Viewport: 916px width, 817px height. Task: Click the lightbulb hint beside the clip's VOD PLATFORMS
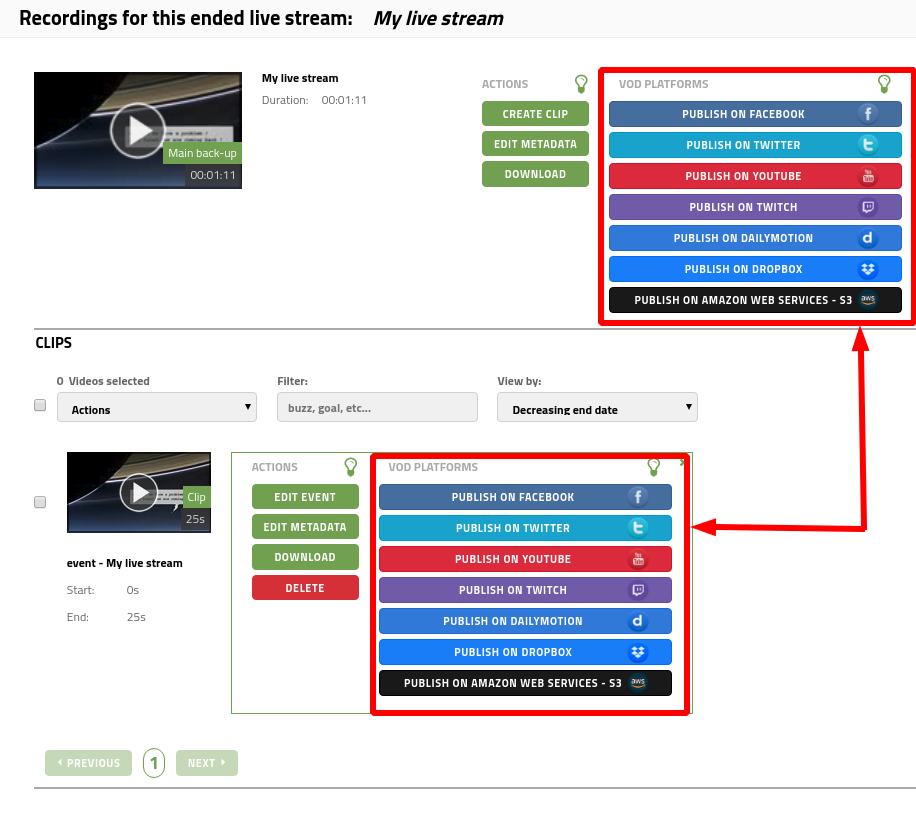(654, 467)
